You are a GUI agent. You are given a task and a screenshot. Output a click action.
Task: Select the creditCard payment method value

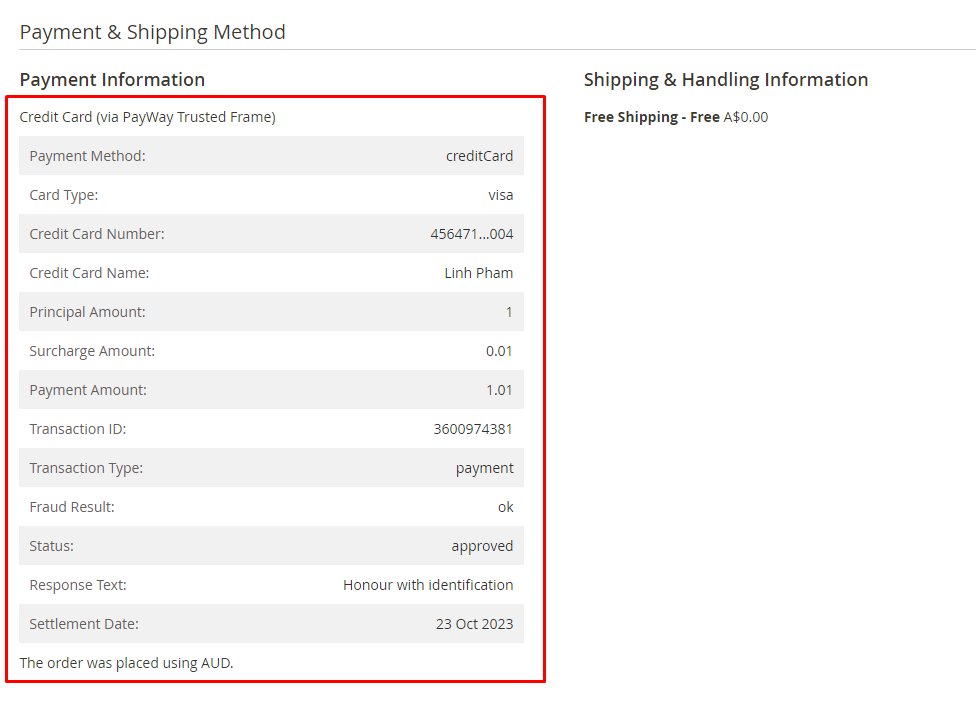pyautogui.click(x=479, y=156)
